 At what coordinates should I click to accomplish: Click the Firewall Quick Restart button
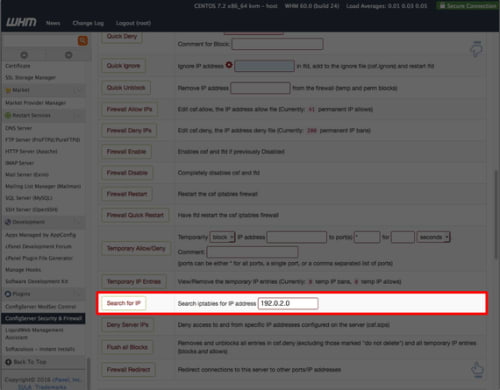(x=135, y=215)
